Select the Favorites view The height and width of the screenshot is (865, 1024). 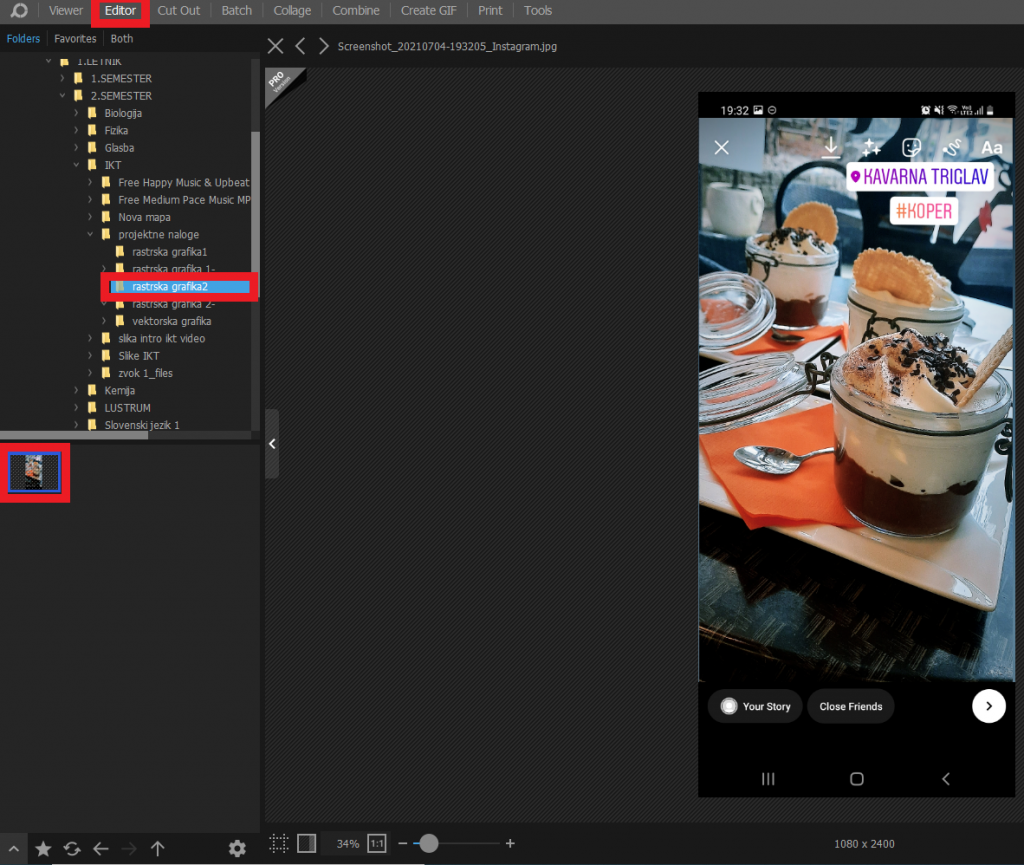75,39
